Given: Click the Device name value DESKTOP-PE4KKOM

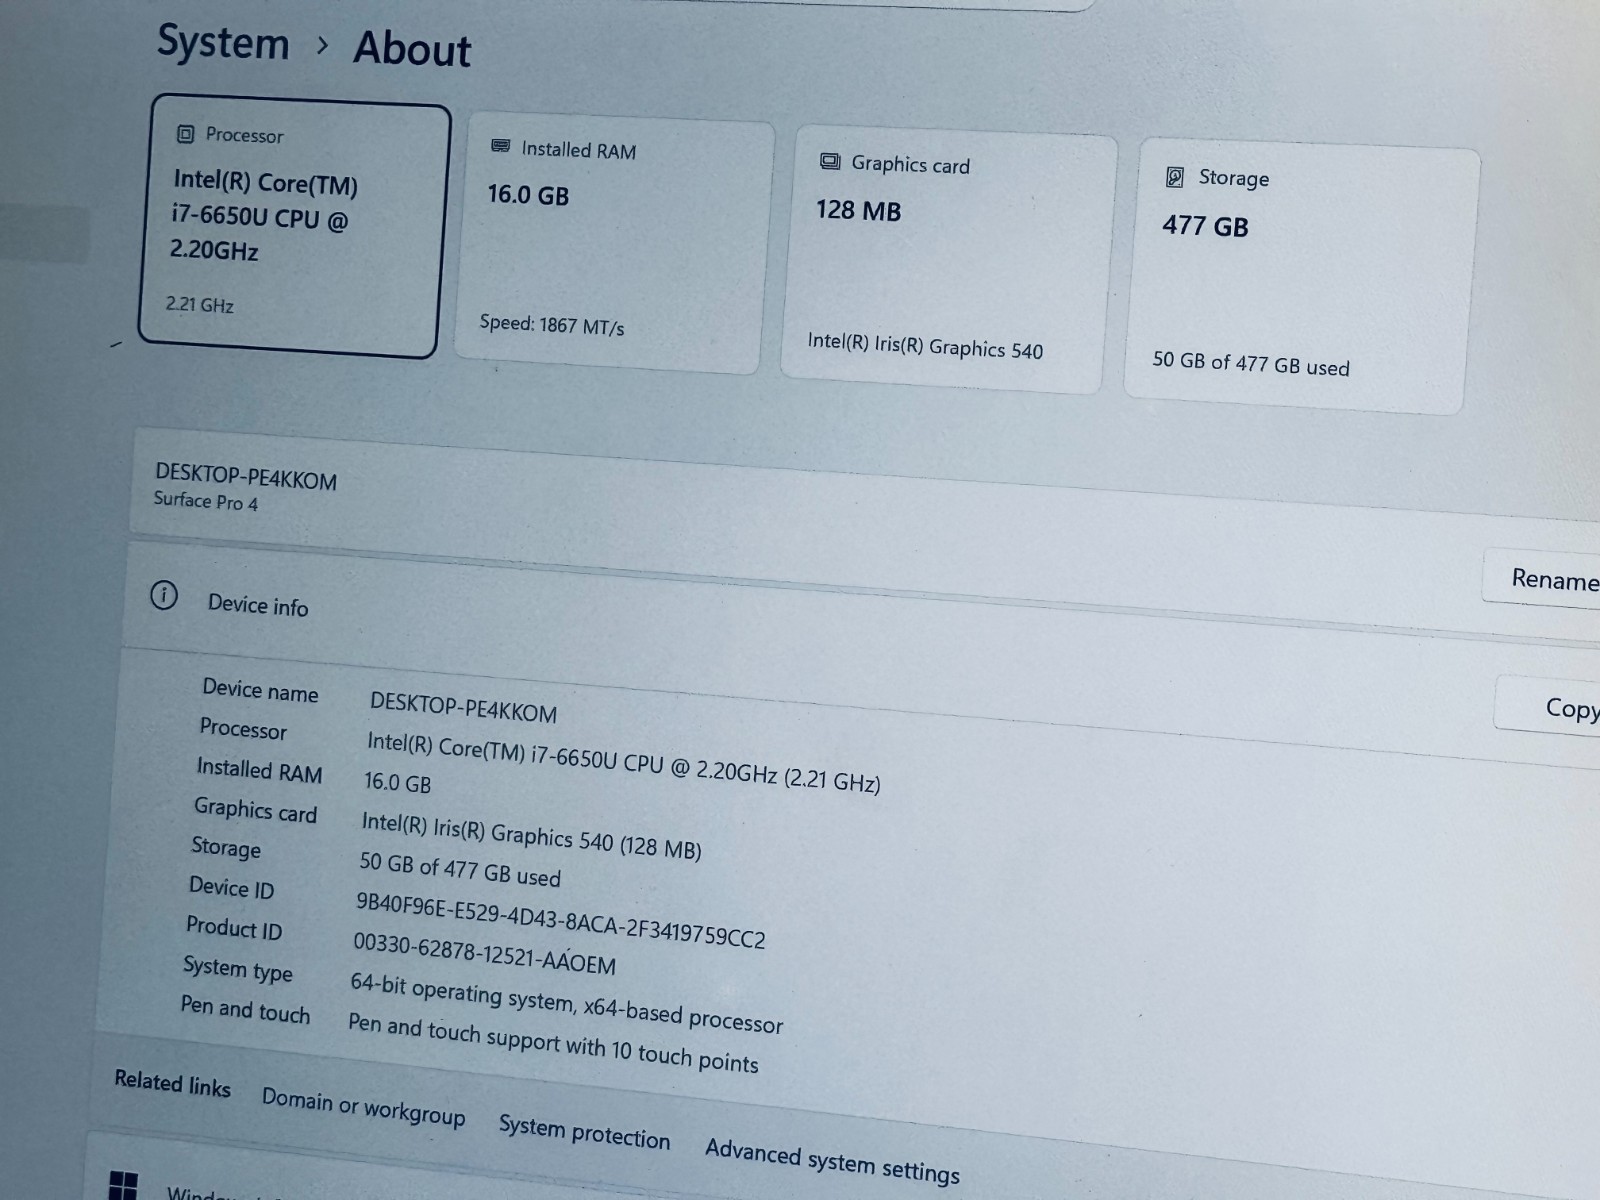Looking at the screenshot, I should click(x=463, y=707).
